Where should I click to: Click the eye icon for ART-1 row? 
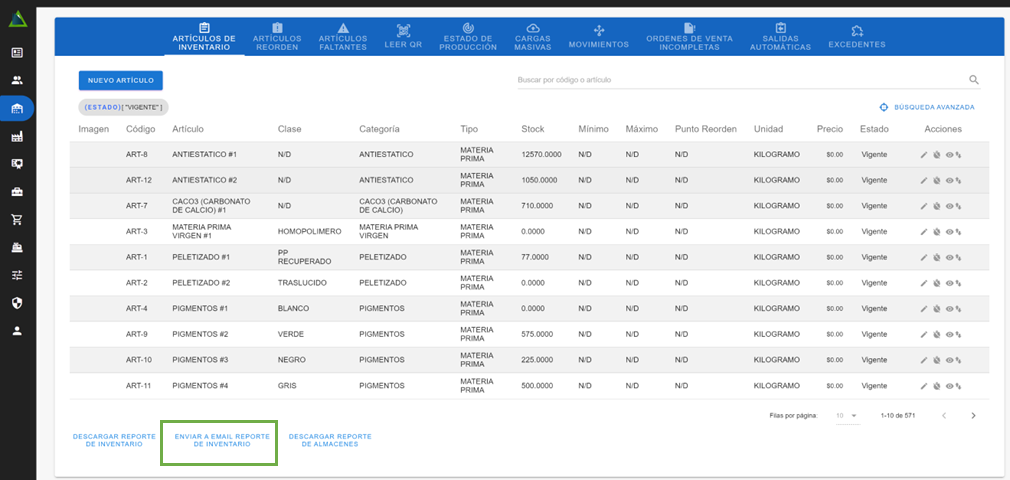(x=948, y=257)
